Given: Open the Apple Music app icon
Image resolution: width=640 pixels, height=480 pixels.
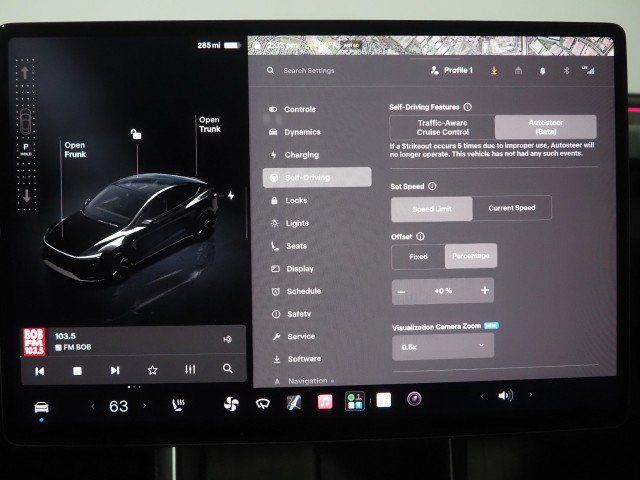Looking at the screenshot, I should [x=325, y=402].
